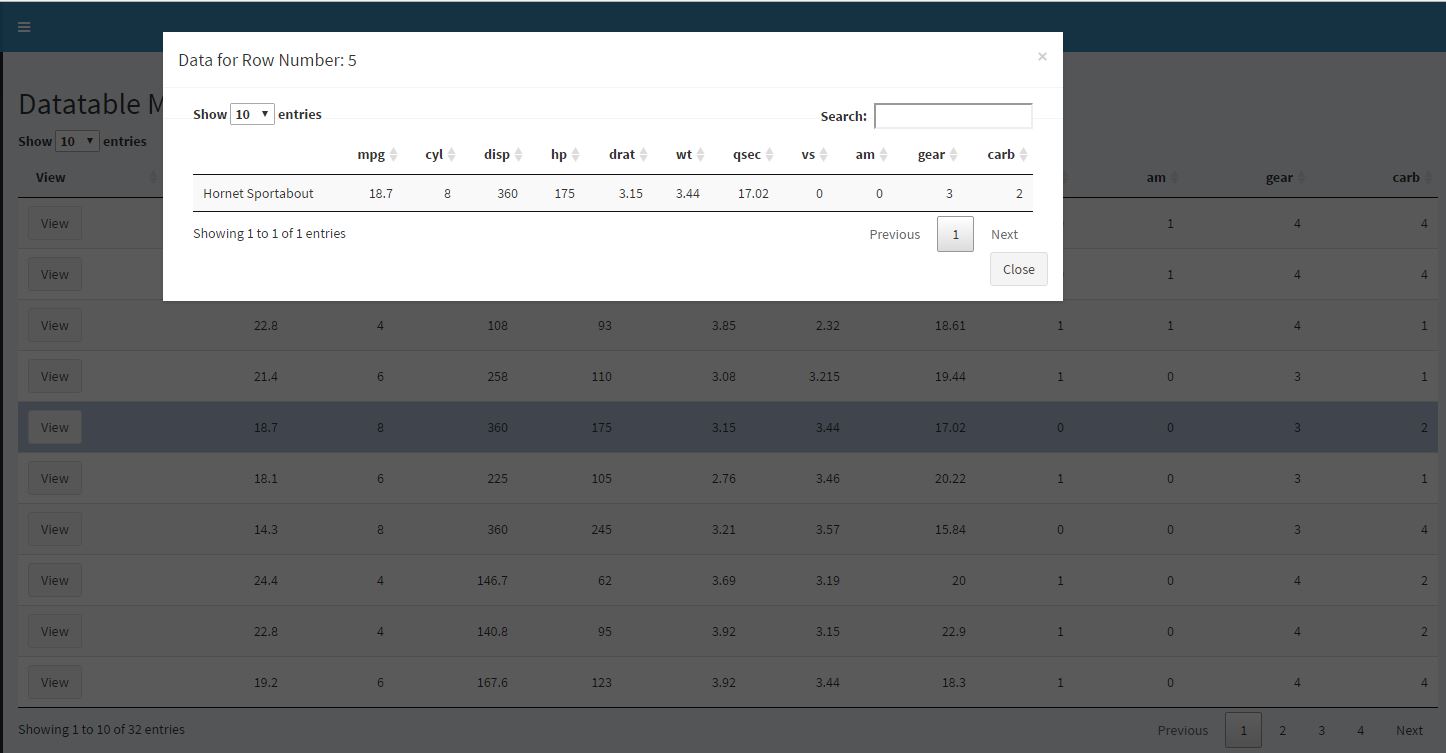
Task: Click Previous in main table pagination
Action: click(1182, 730)
